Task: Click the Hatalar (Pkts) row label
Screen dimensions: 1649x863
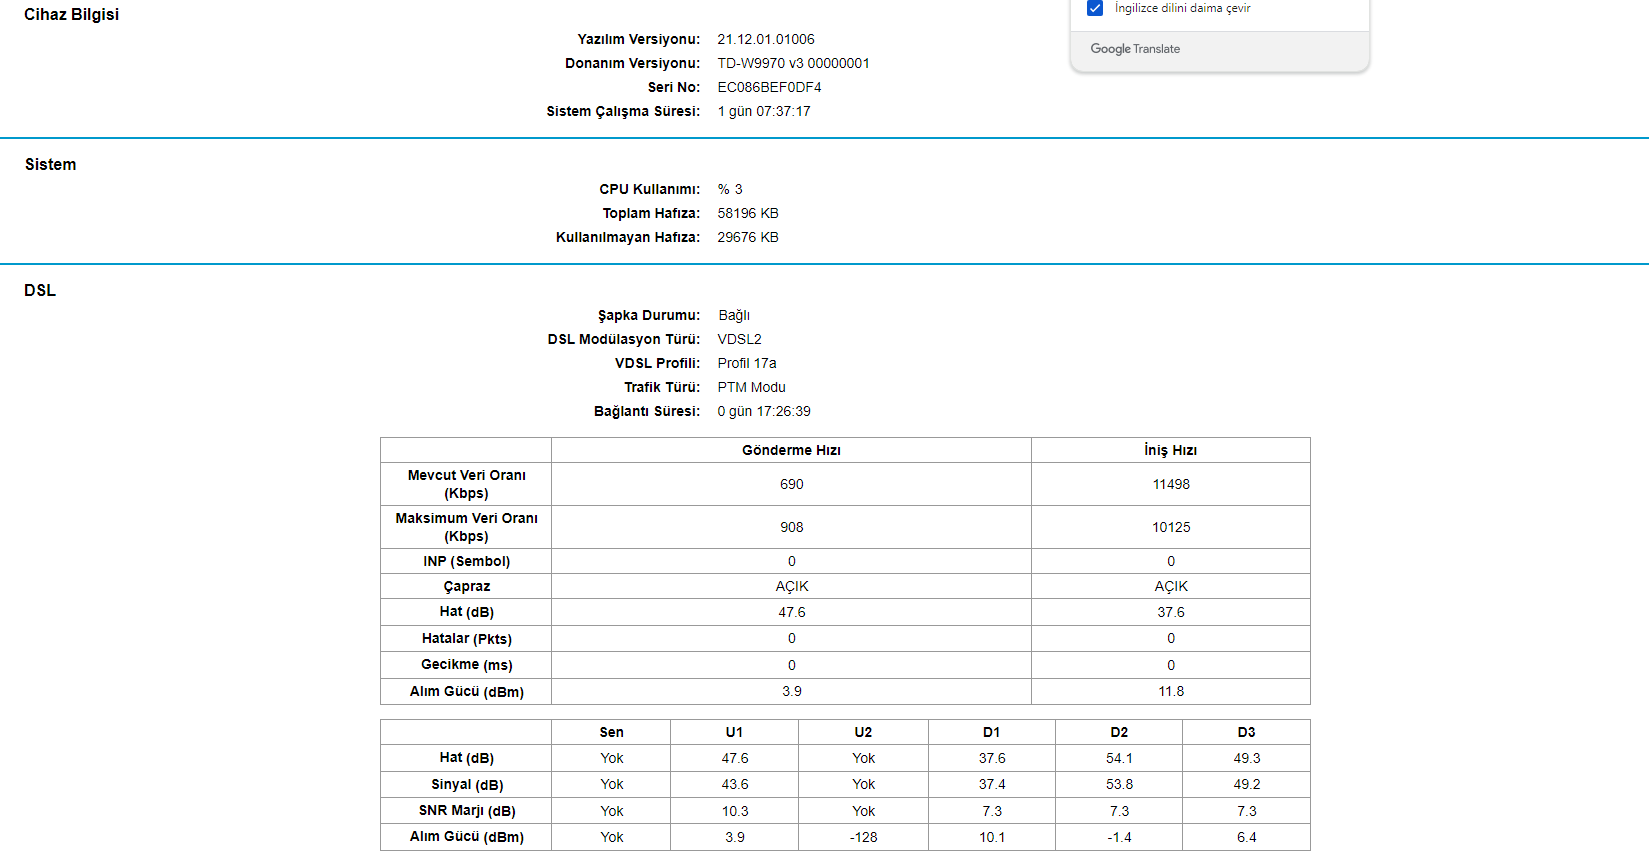Action: (x=466, y=638)
